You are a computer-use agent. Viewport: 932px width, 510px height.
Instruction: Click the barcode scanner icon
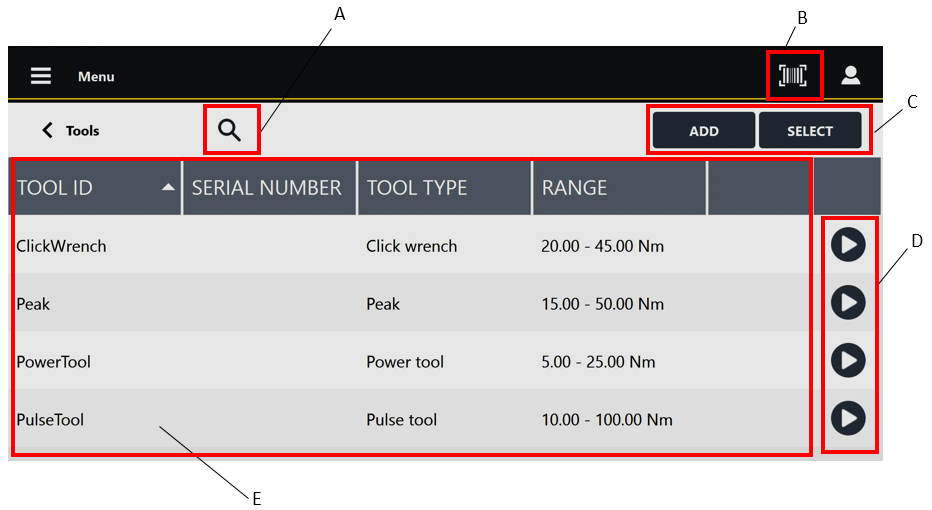pyautogui.click(x=793, y=76)
